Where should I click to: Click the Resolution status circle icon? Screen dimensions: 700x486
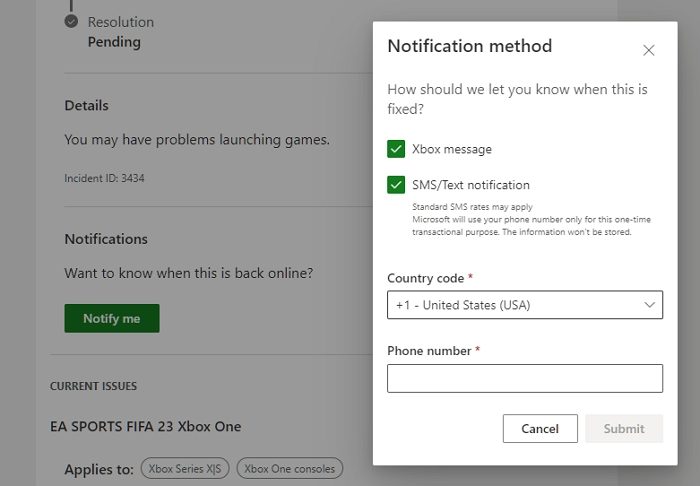coord(71,21)
